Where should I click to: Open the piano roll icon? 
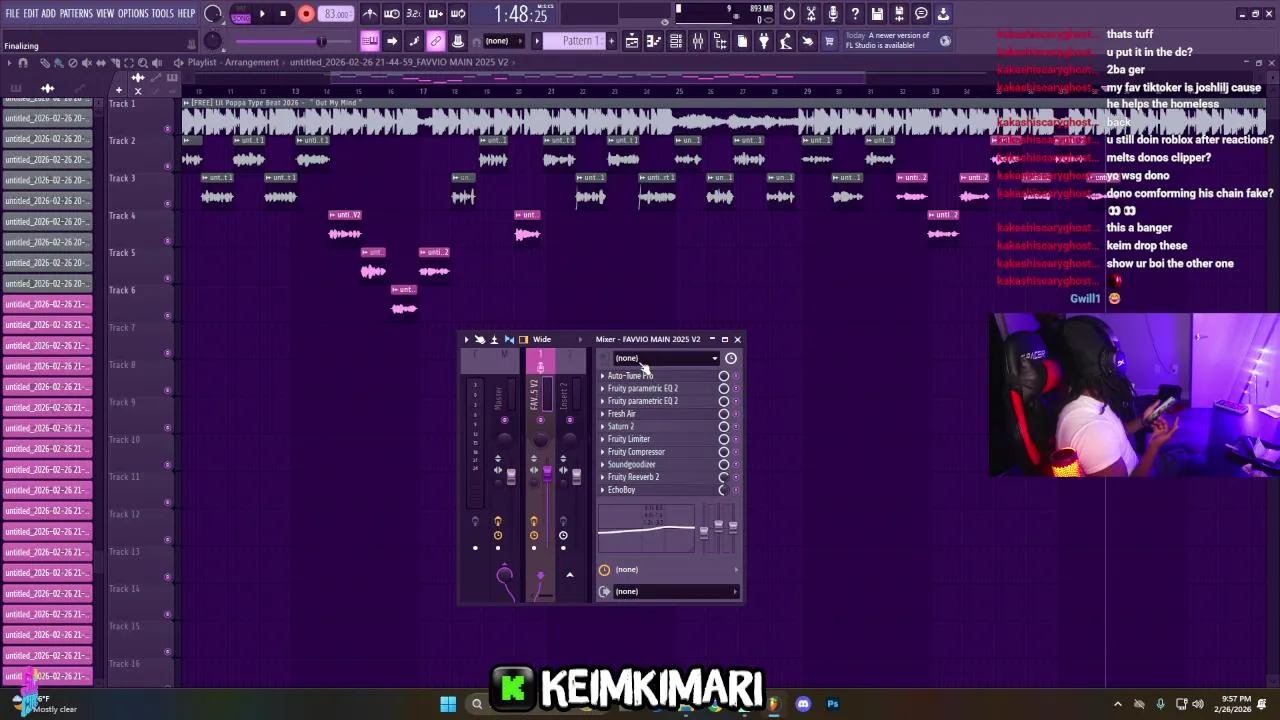tap(654, 41)
